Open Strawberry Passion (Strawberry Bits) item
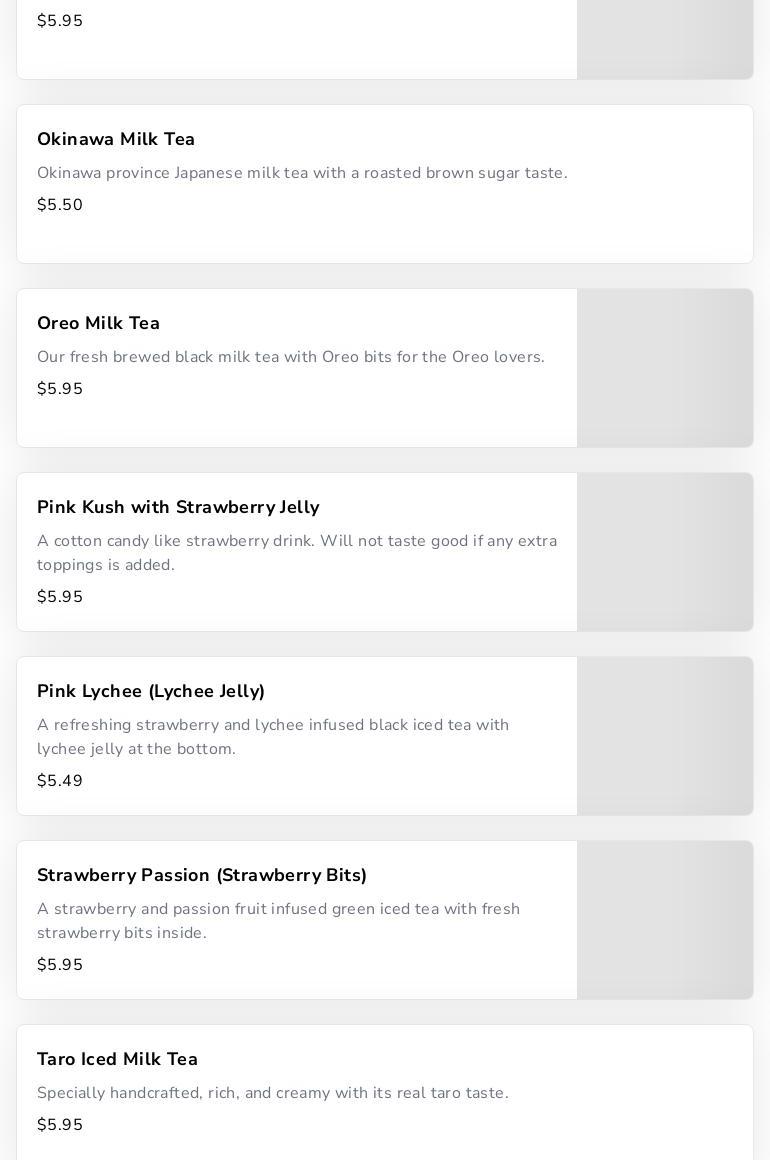This screenshot has width=770, height=1160. 202,875
